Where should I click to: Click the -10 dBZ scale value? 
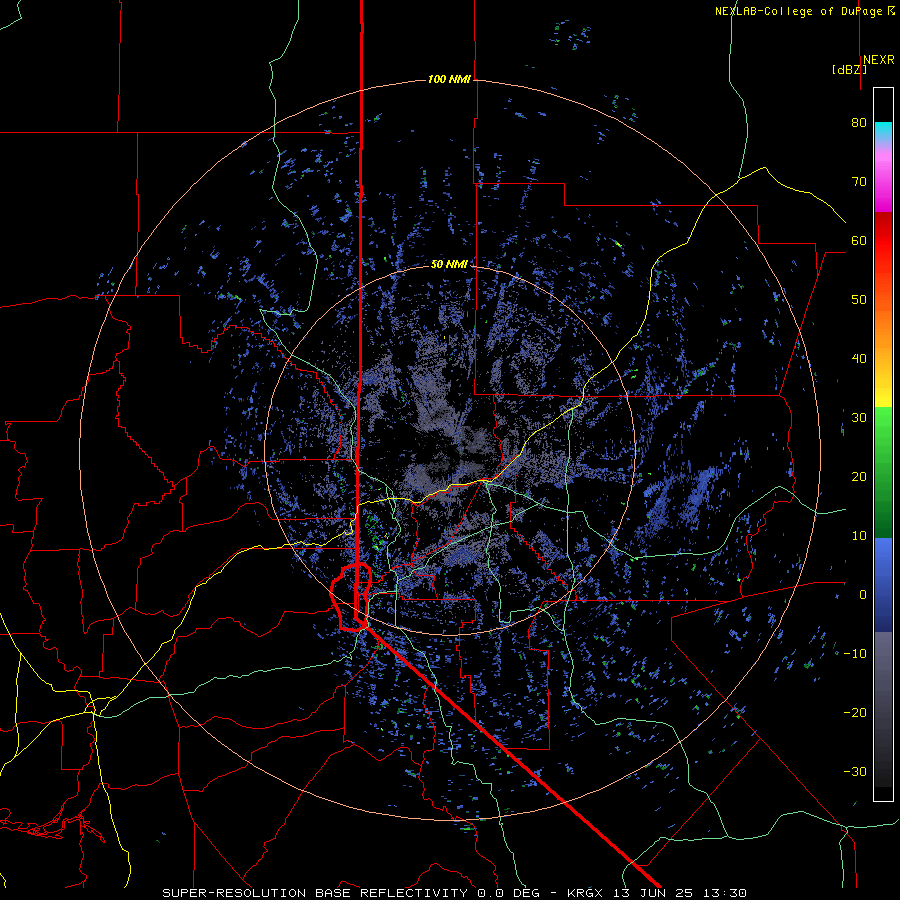pyautogui.click(x=855, y=653)
